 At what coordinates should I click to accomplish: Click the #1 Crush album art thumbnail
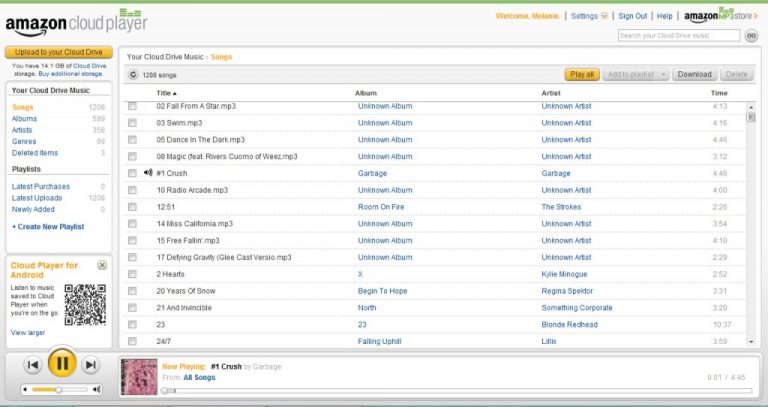click(139, 377)
